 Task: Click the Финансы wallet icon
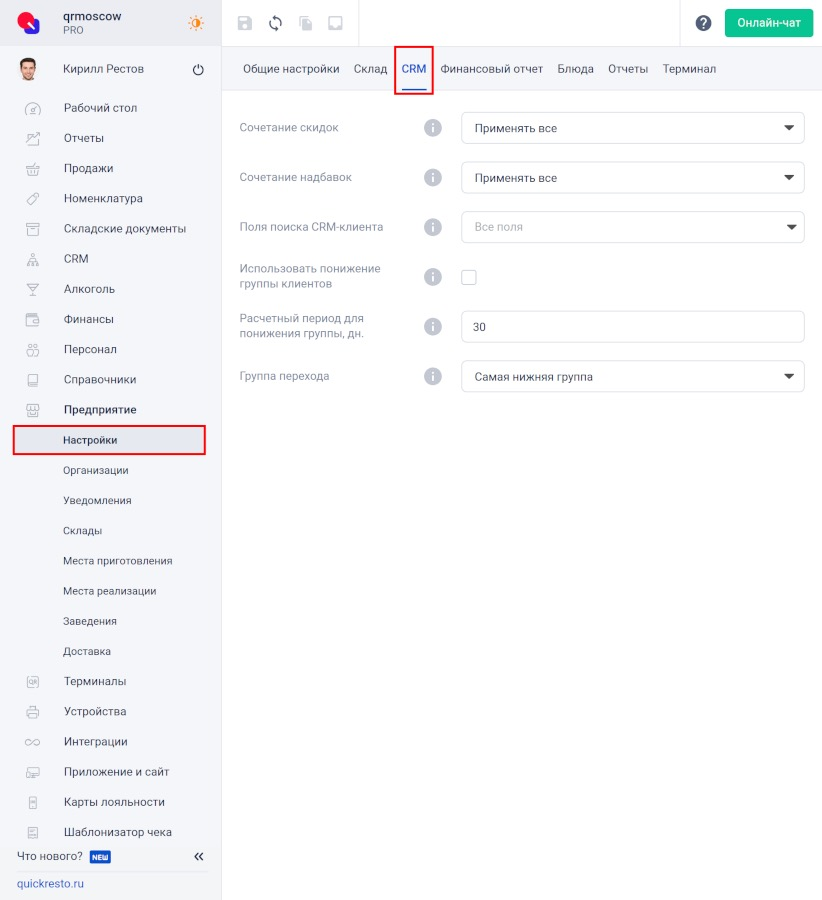(33, 319)
